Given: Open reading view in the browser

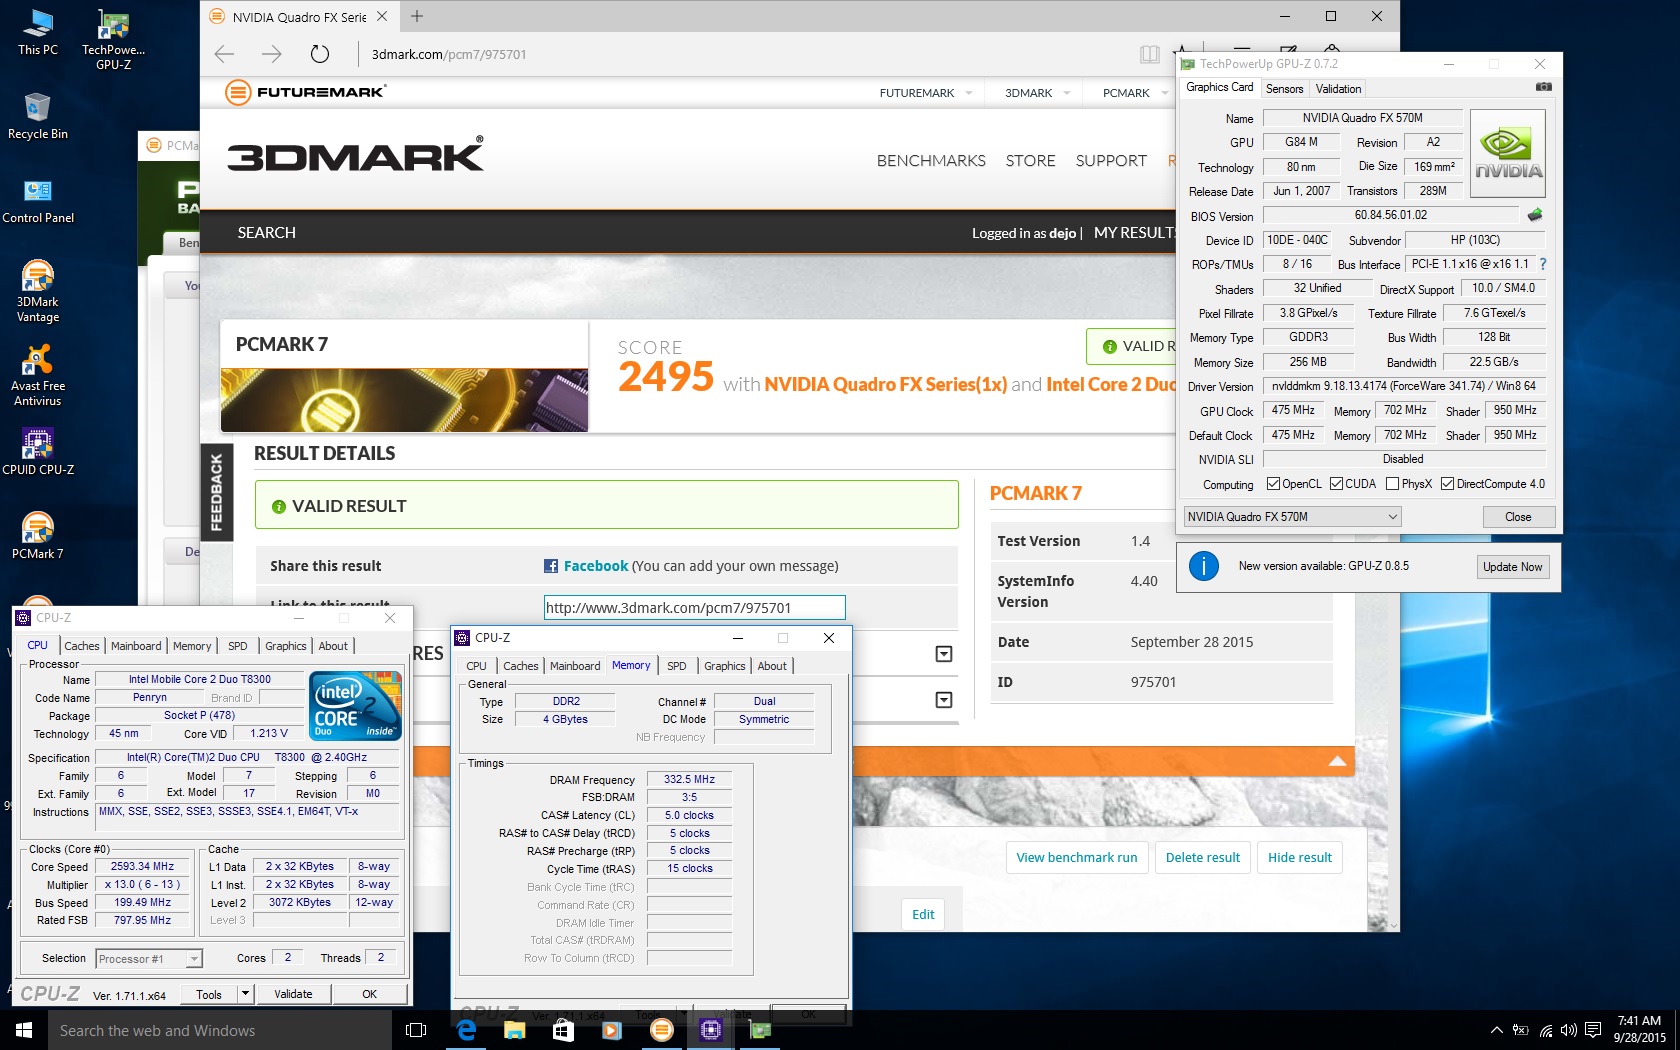Looking at the screenshot, I should (x=1149, y=54).
